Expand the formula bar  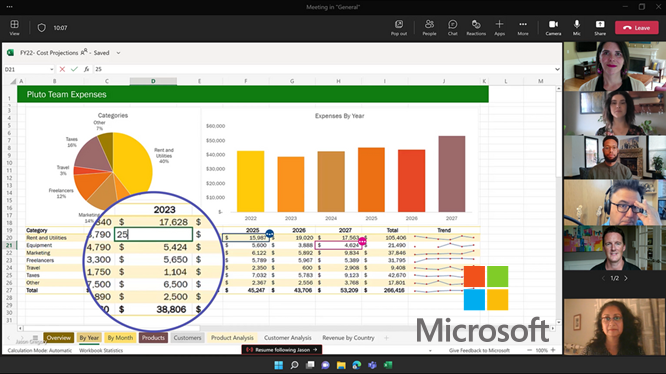coord(557,69)
